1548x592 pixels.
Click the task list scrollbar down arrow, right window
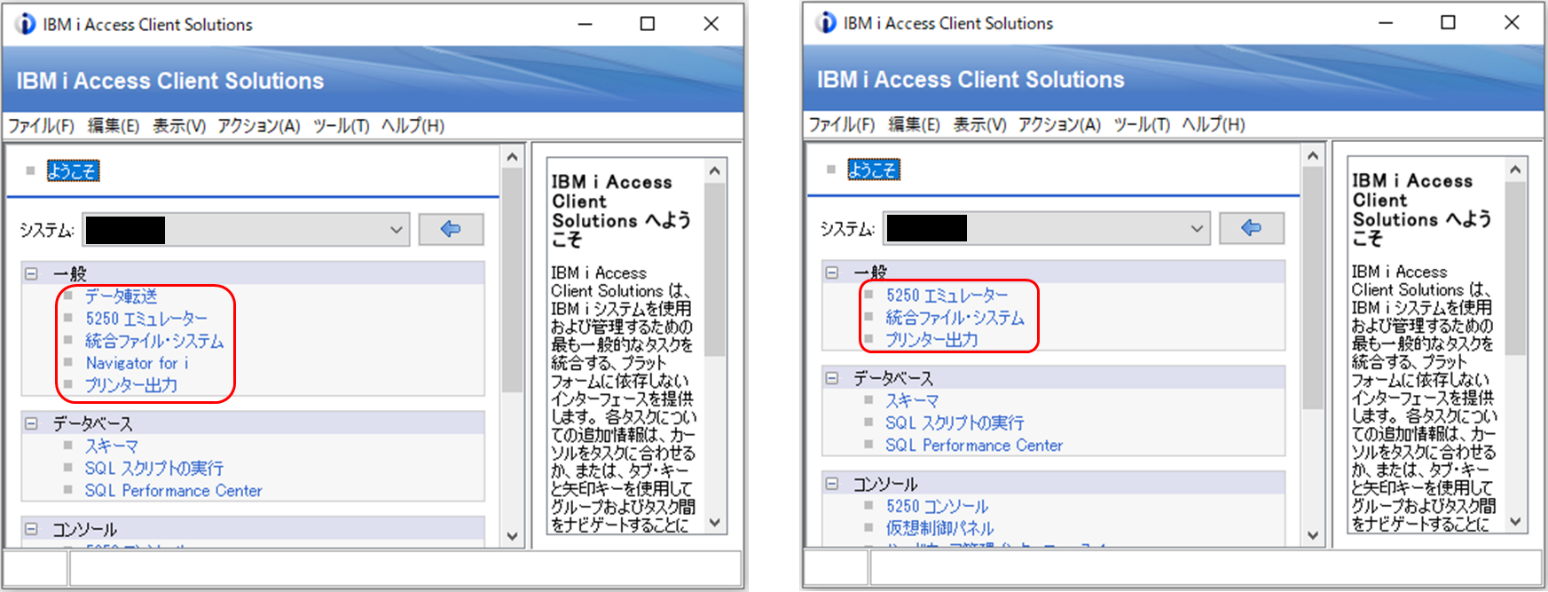1313,536
